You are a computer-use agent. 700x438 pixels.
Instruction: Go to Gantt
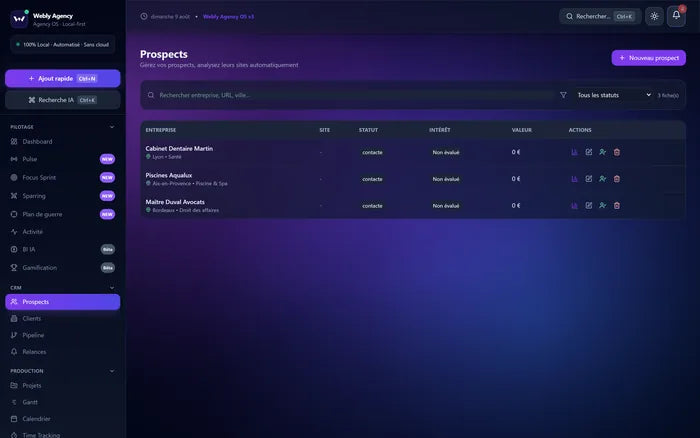click(x=62, y=402)
